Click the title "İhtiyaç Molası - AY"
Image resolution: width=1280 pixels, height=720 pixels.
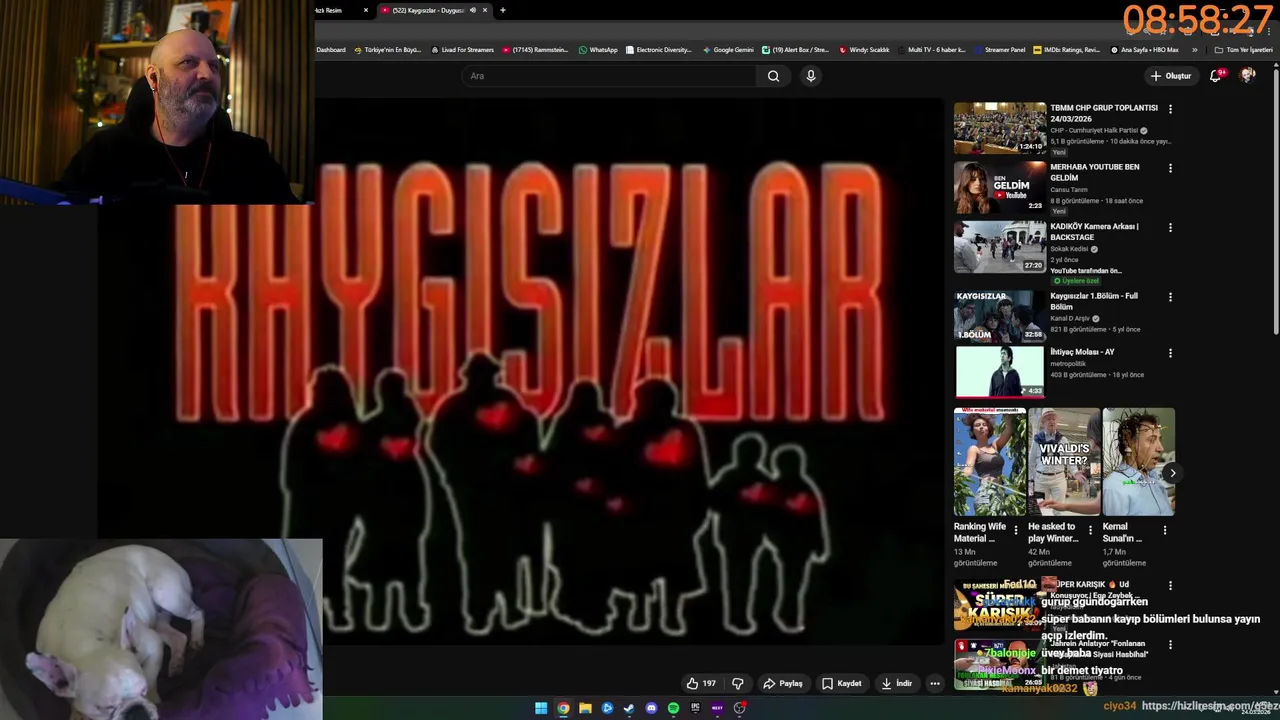(1082, 352)
